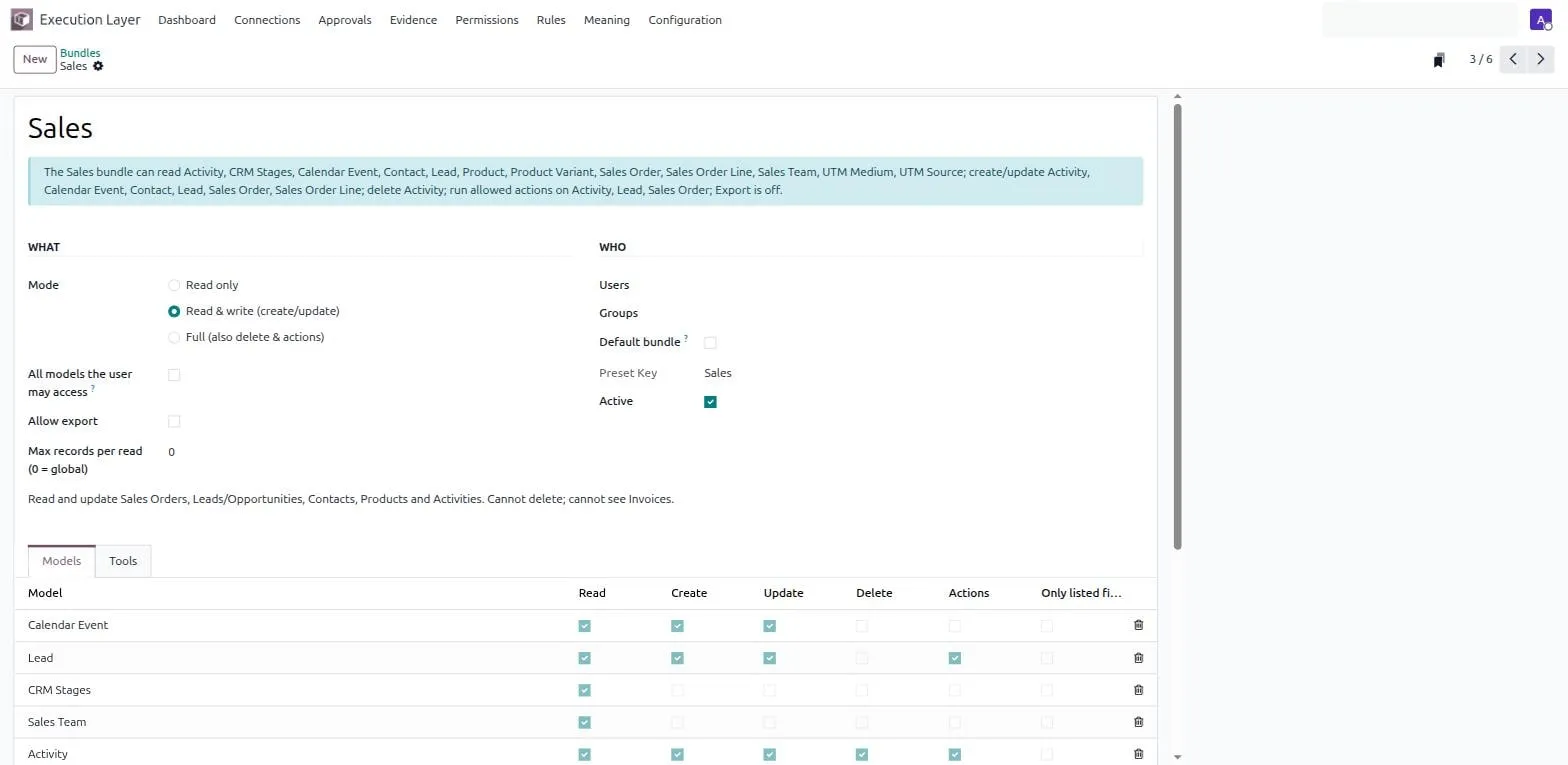1568x765 pixels.
Task: Click the vertical scrollbar thumb
Action: tap(1177, 326)
